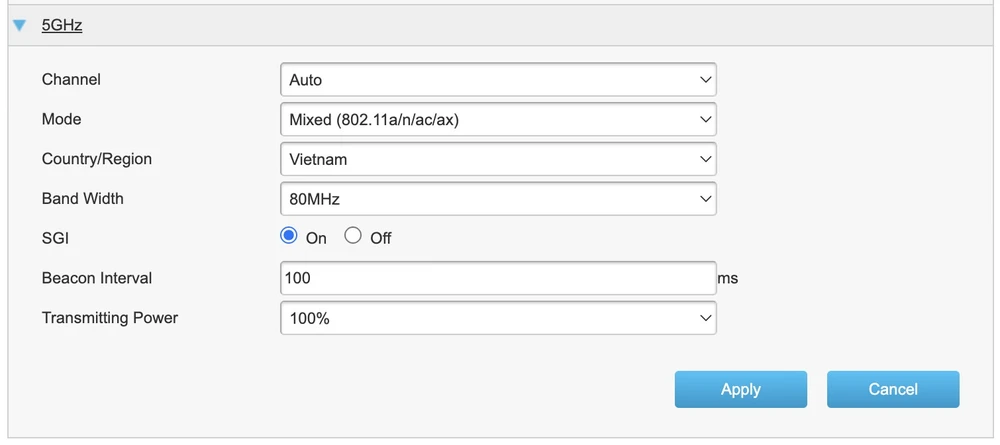
Task: Click the Band Width field label
Action: coord(83,199)
